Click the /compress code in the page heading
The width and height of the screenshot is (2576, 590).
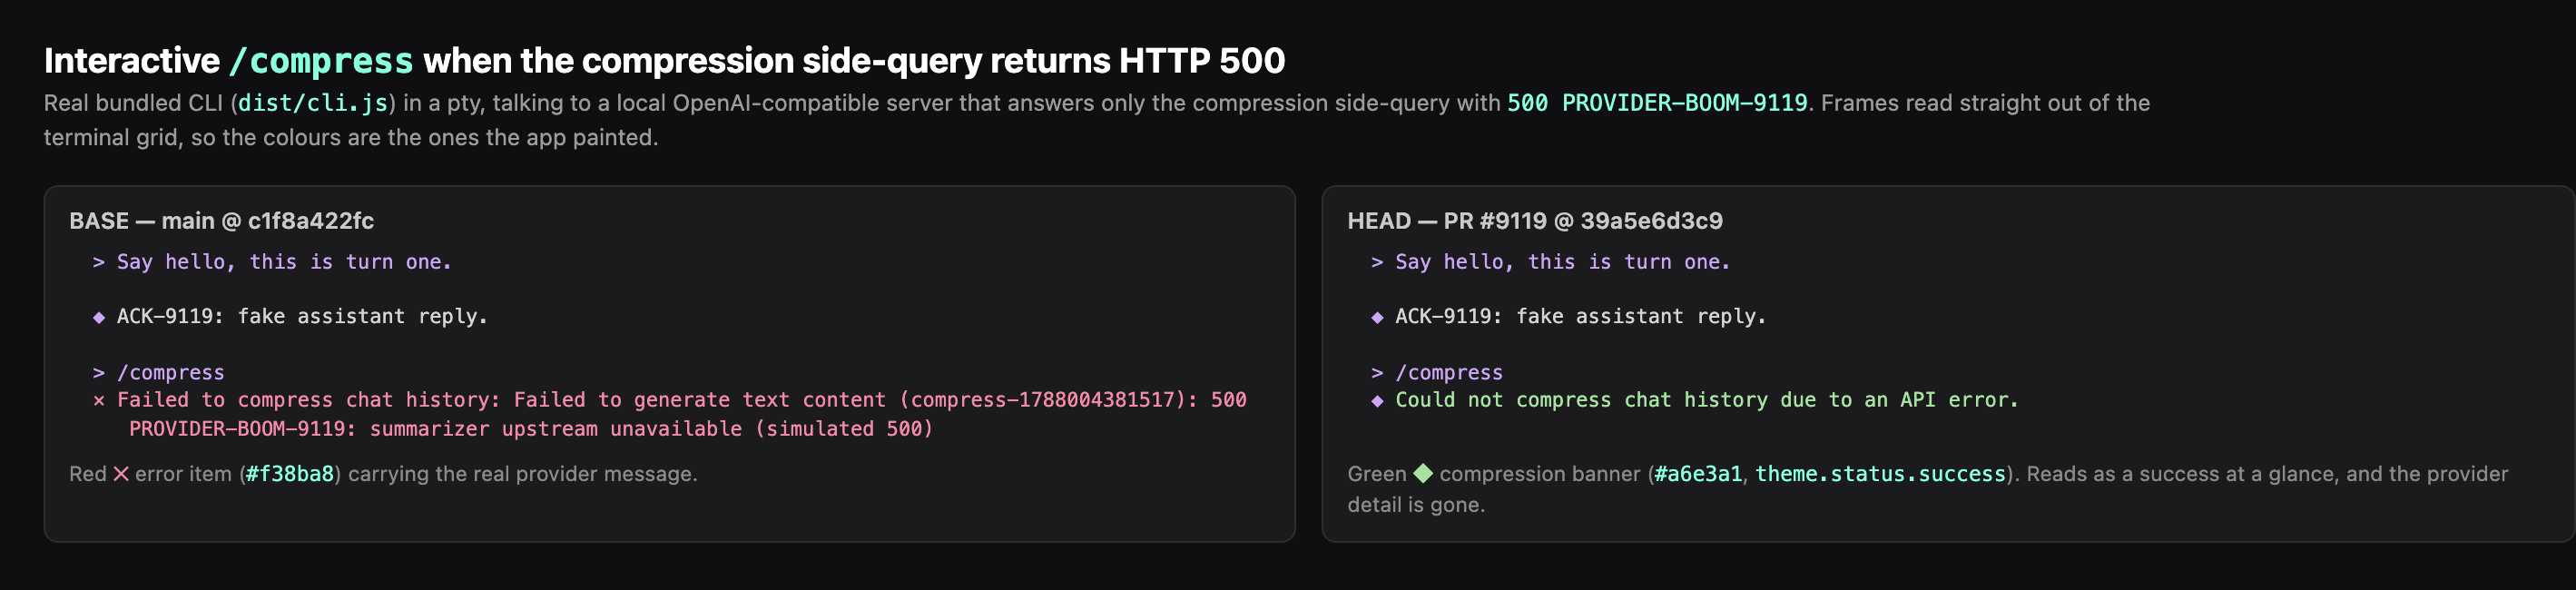[x=321, y=61]
